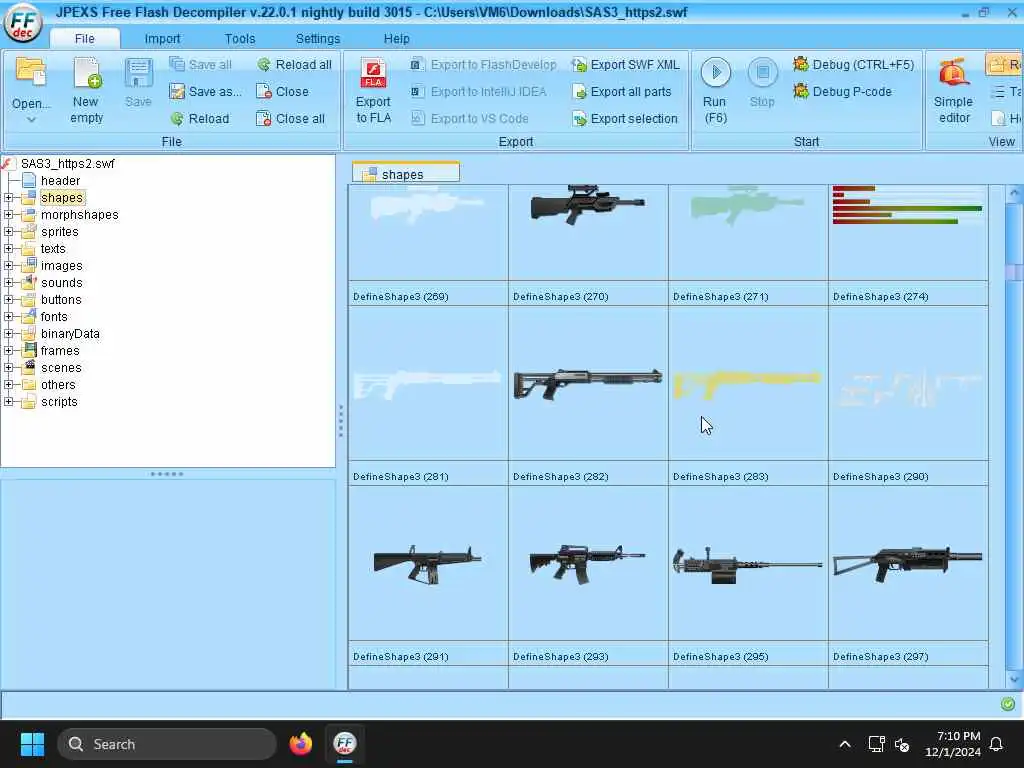Screen dimensions: 1024x768
Task: Select the frames folder
Action: point(59,350)
